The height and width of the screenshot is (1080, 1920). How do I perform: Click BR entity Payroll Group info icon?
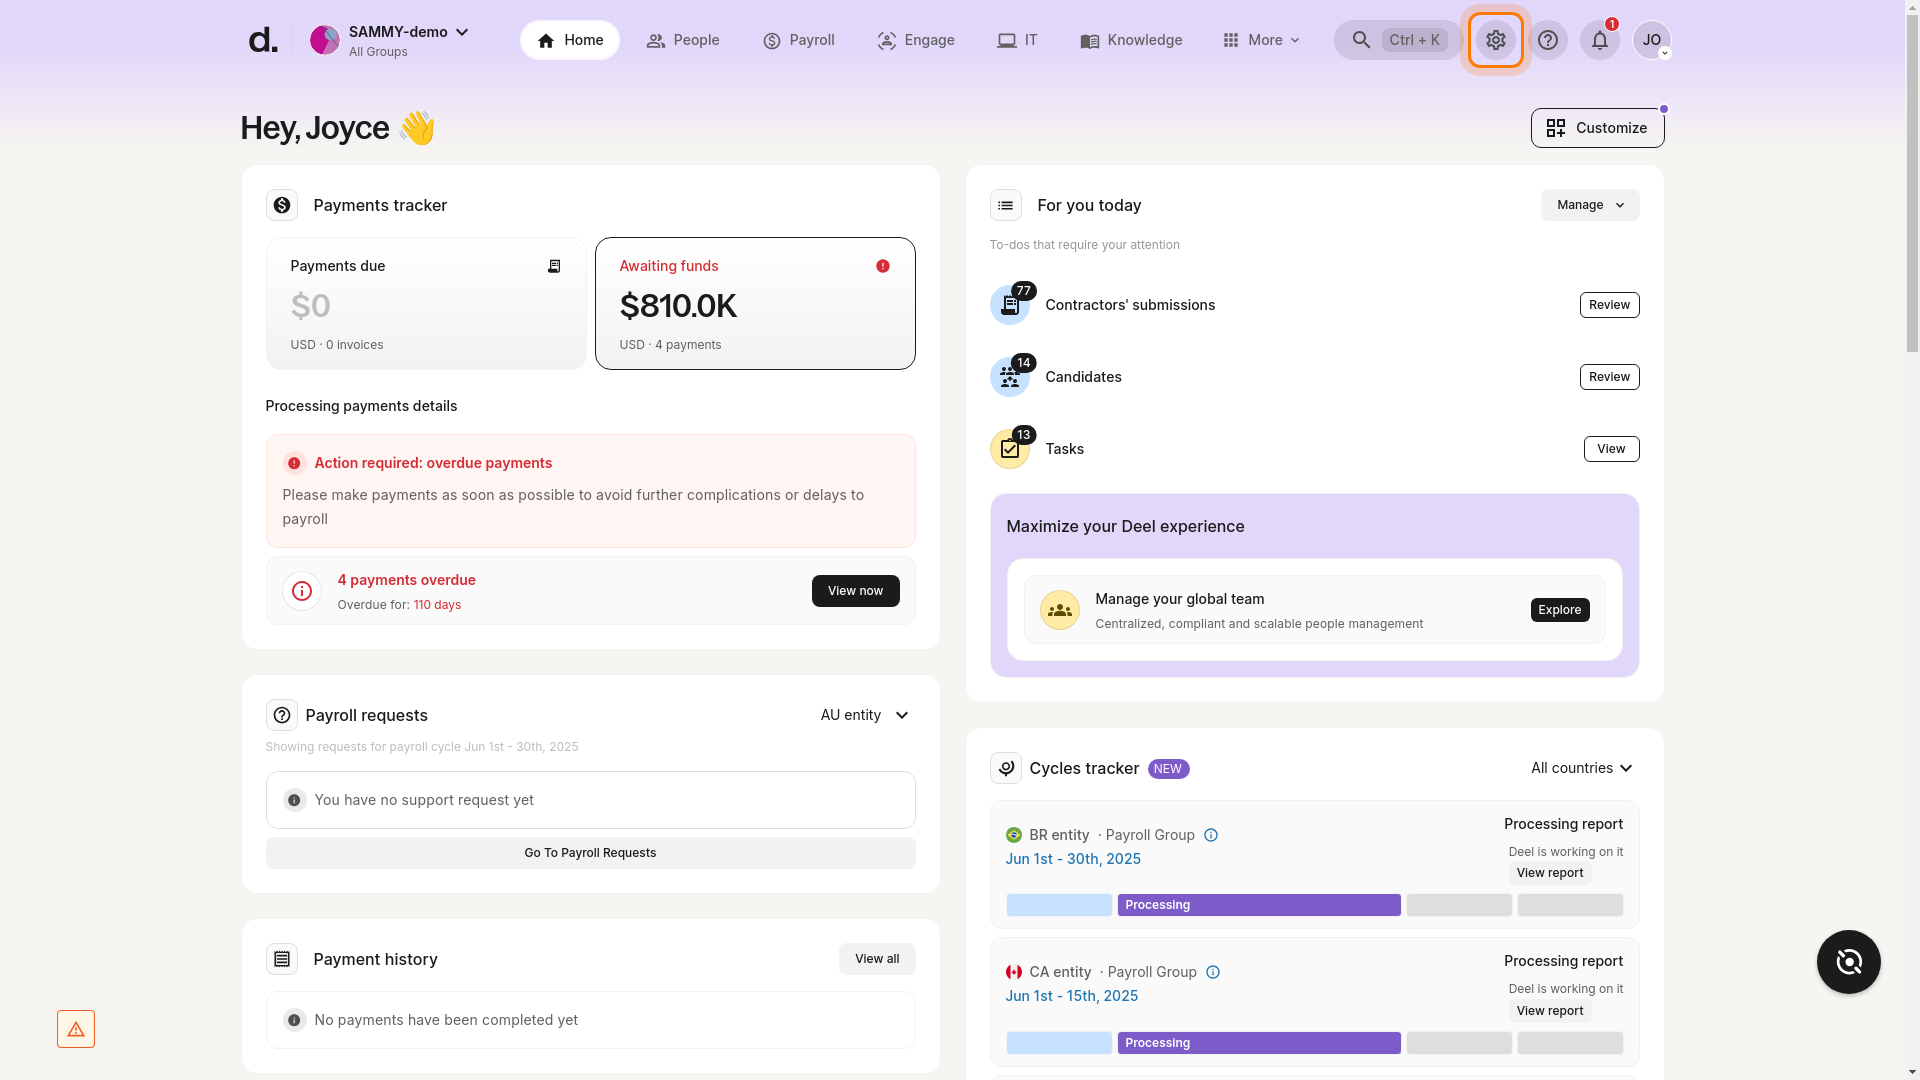[x=1211, y=835]
